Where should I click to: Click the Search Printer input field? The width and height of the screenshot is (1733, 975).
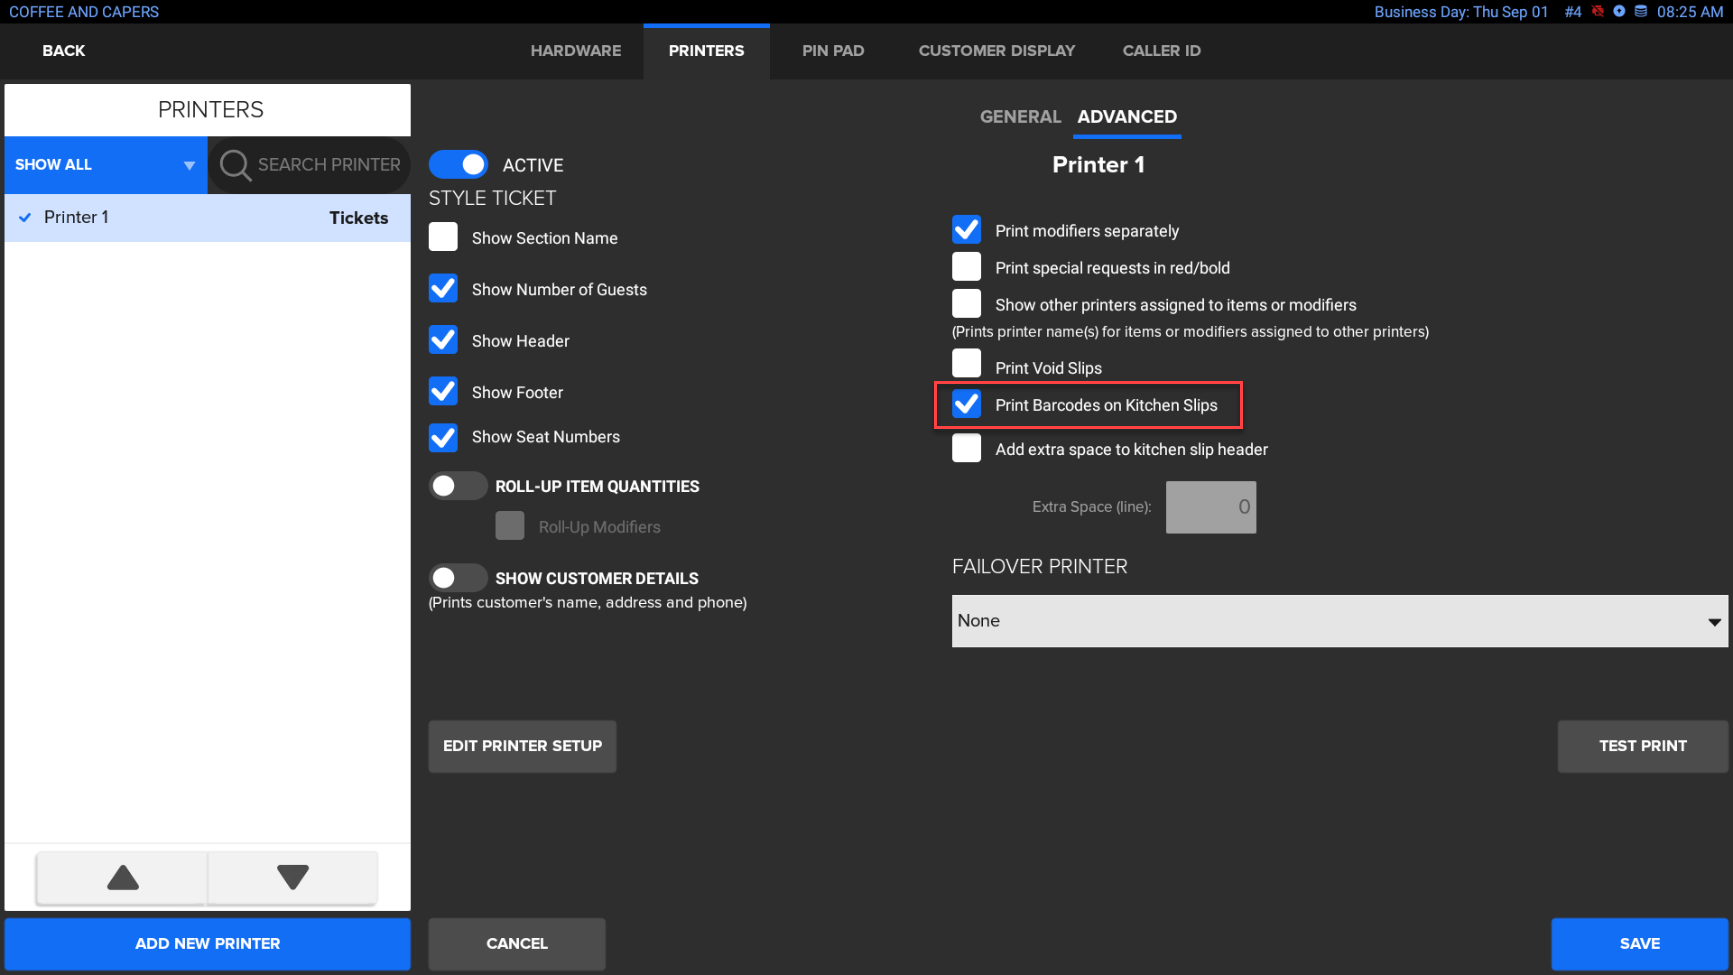[x=328, y=165]
